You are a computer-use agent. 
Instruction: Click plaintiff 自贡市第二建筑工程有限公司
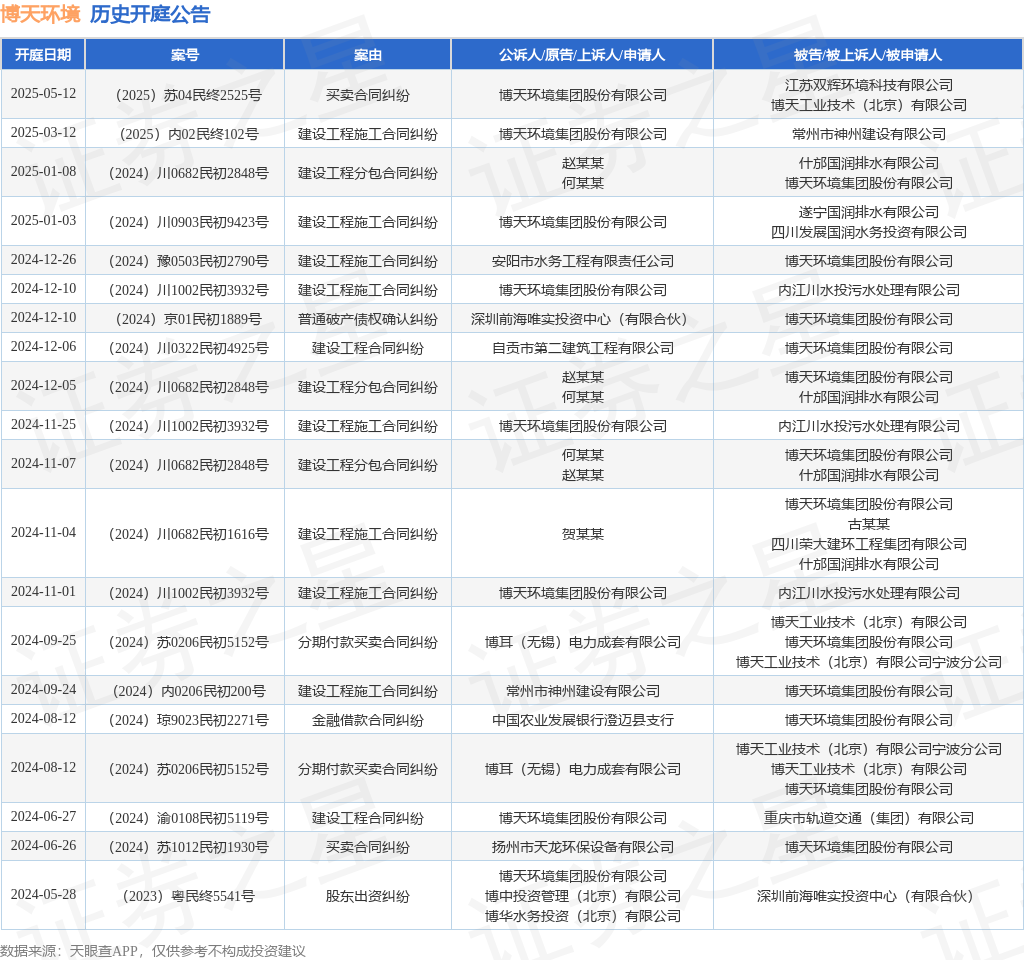[x=583, y=348]
